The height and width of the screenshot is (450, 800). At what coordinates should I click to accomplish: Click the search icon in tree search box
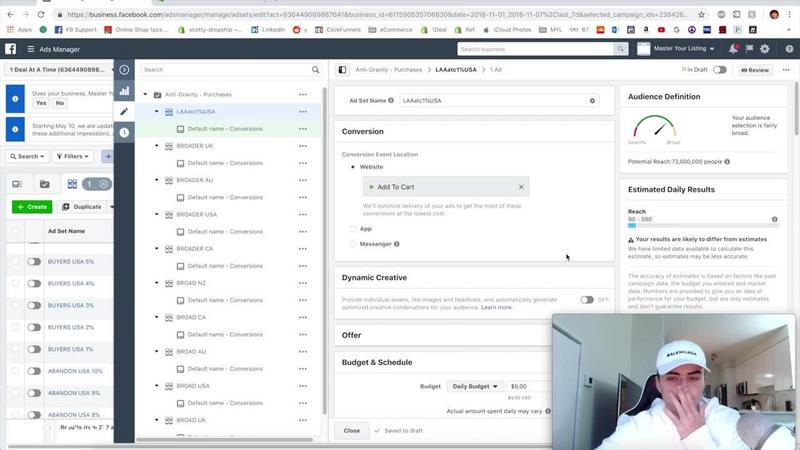tap(315, 69)
